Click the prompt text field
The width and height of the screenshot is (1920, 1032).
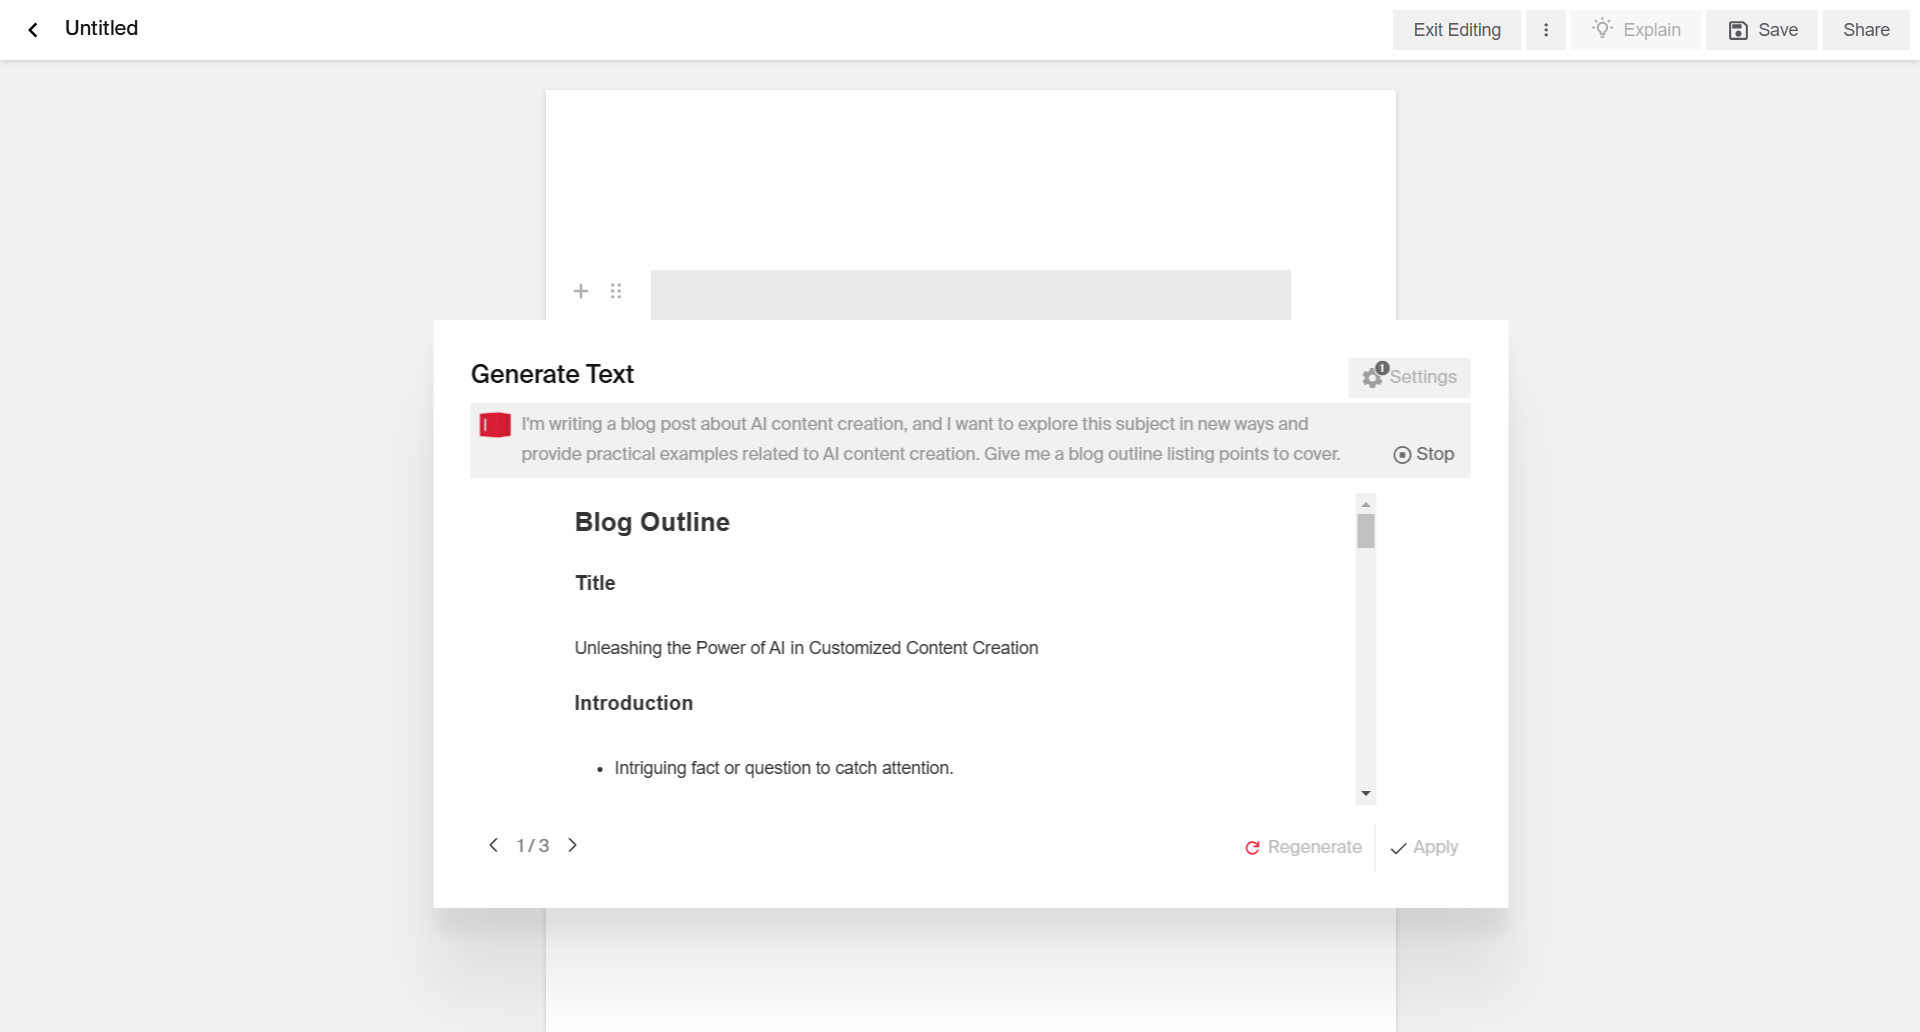(930, 439)
